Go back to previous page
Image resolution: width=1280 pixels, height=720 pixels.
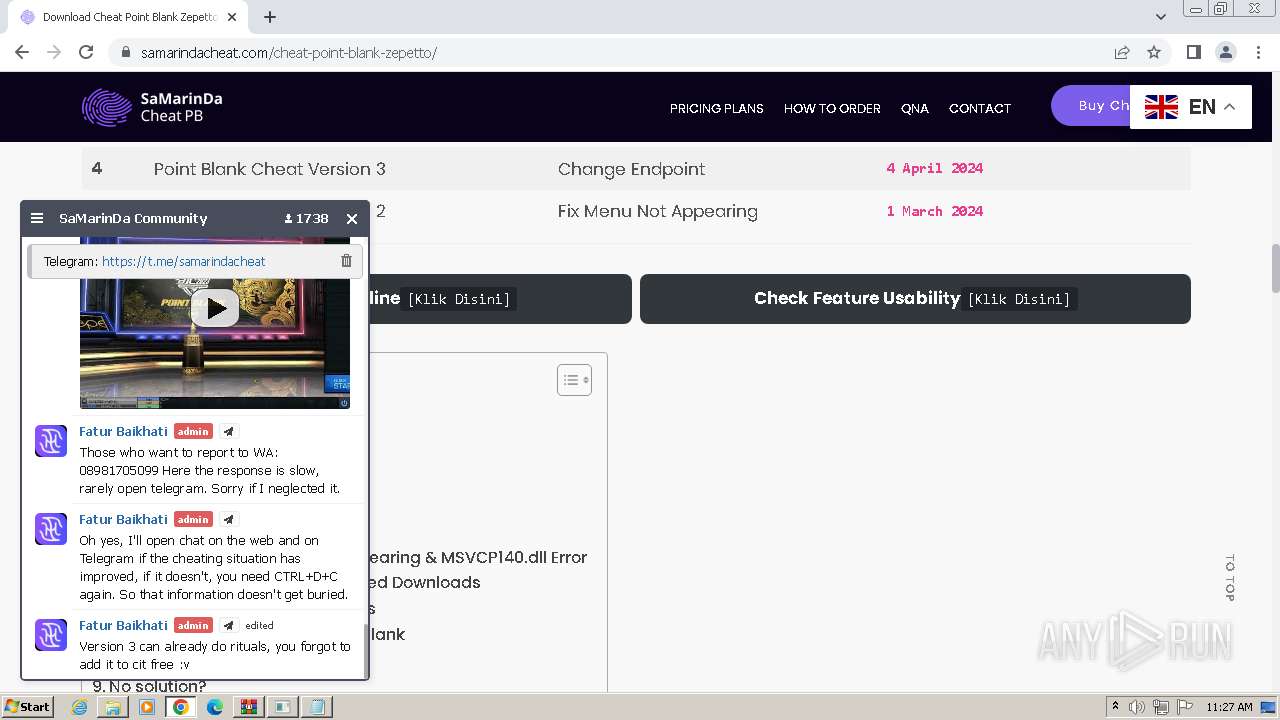(22, 52)
